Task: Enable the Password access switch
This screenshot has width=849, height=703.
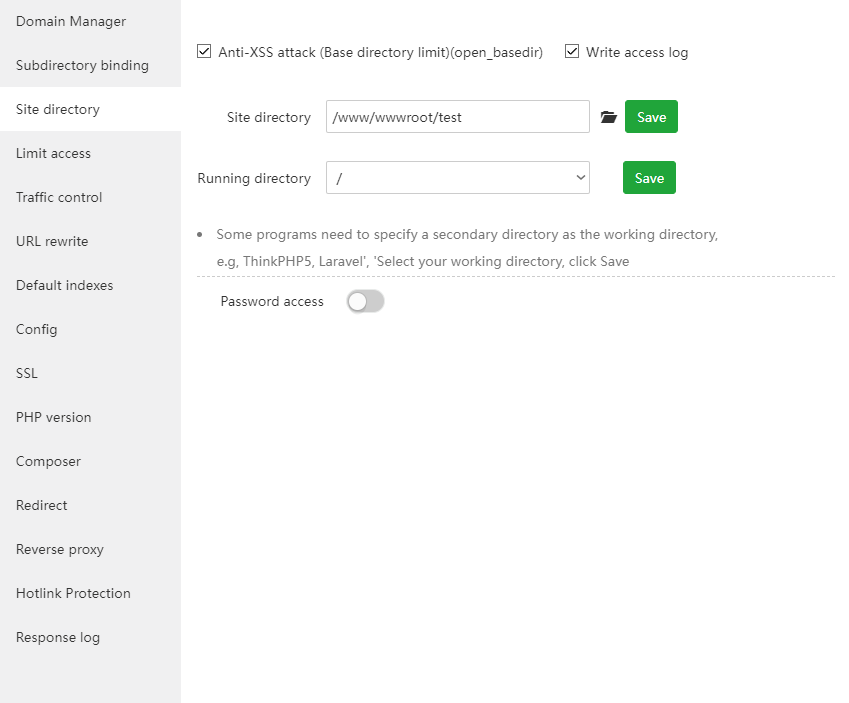Action: [x=365, y=301]
